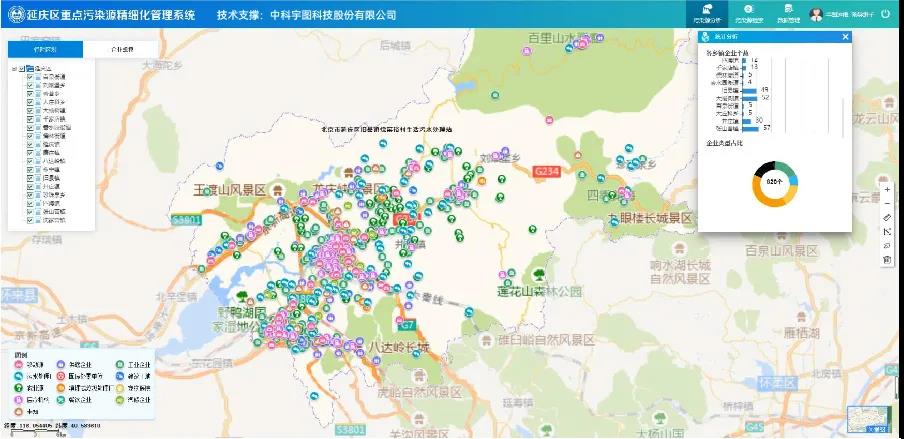Uncheck the 千家店镇 checkbox
The width and height of the screenshot is (904, 439).
click(30, 119)
